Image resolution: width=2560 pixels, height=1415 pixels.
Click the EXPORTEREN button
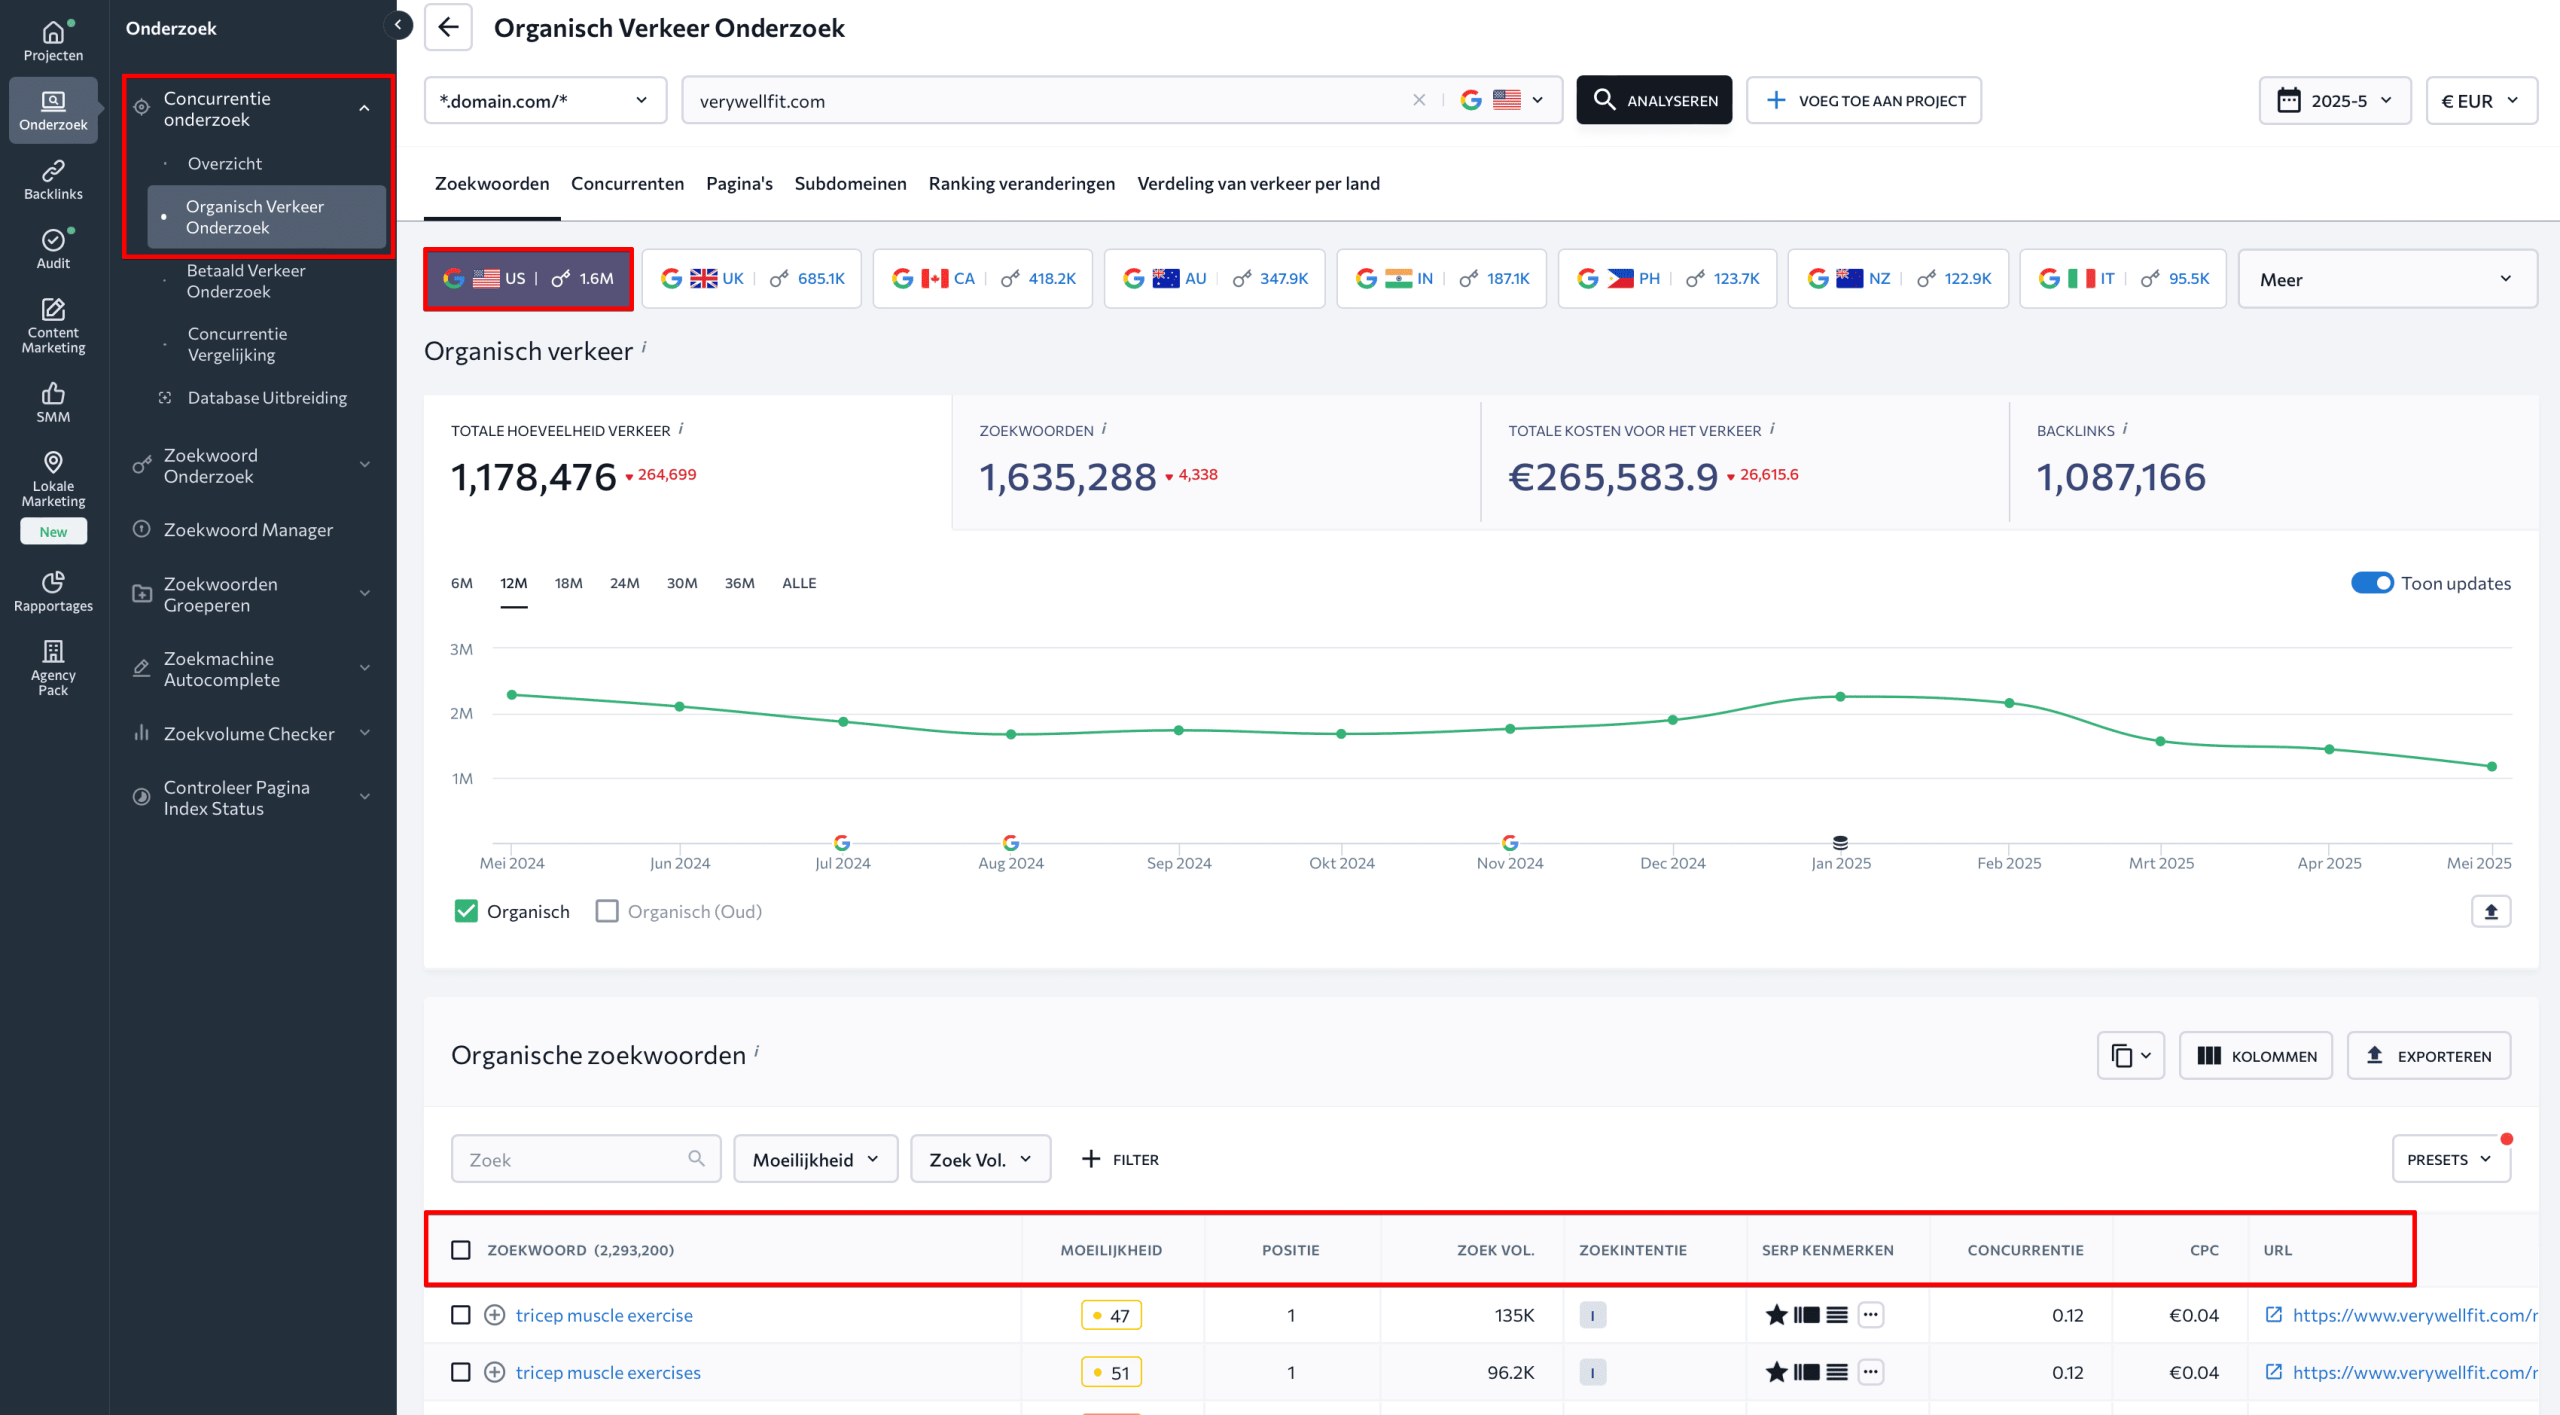[x=2429, y=1056]
